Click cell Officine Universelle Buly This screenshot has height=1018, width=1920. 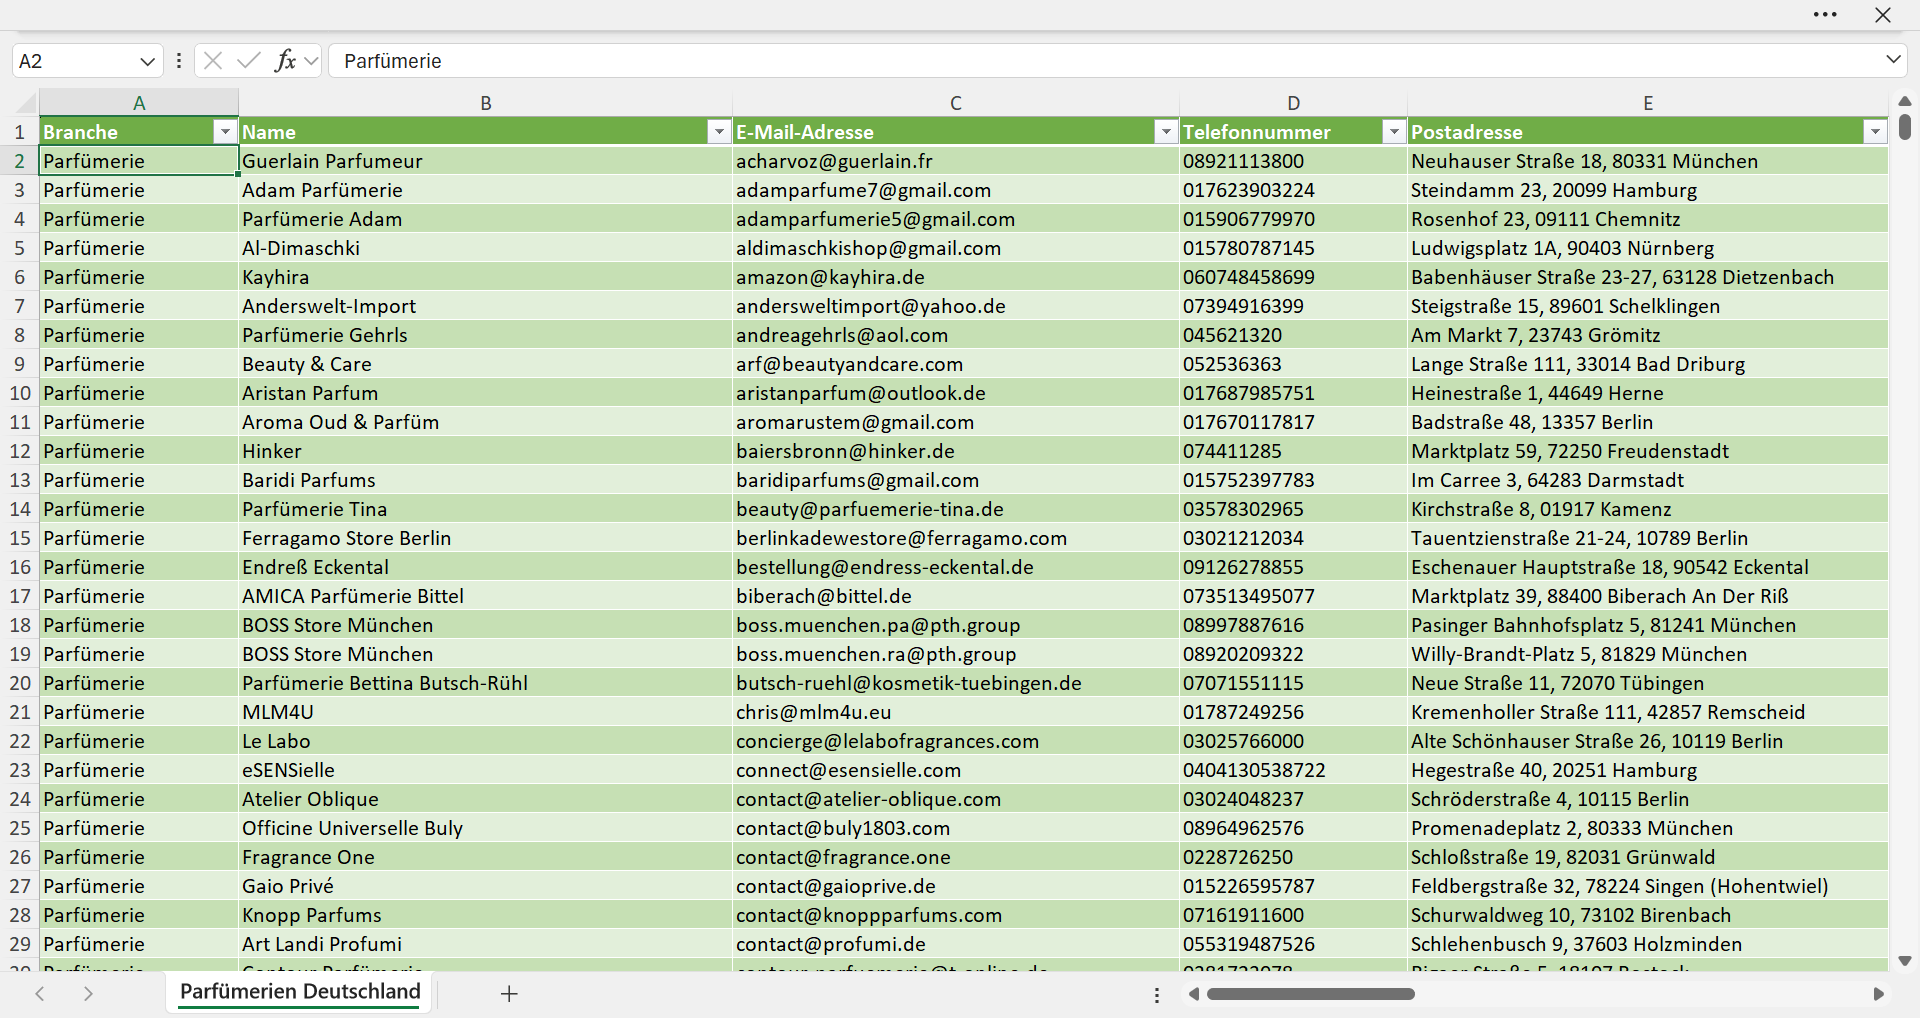(x=486, y=828)
